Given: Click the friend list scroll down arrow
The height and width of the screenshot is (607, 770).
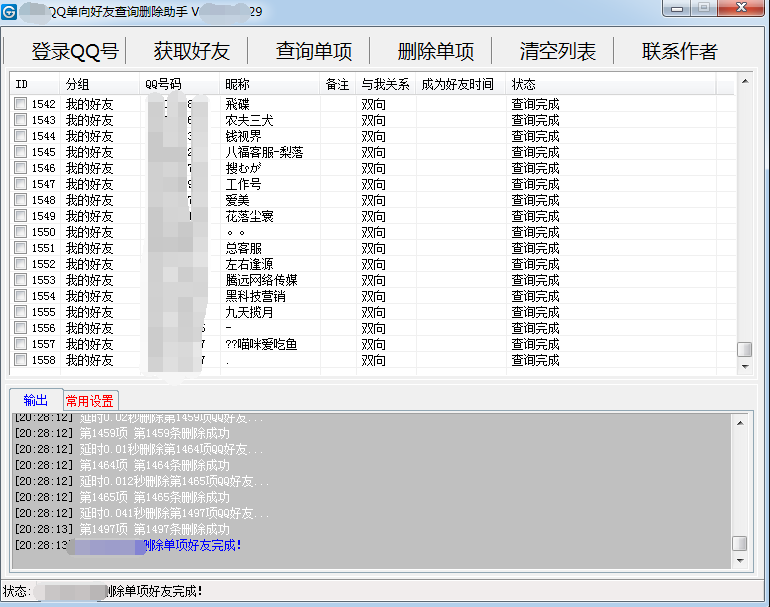Looking at the screenshot, I should [745, 366].
